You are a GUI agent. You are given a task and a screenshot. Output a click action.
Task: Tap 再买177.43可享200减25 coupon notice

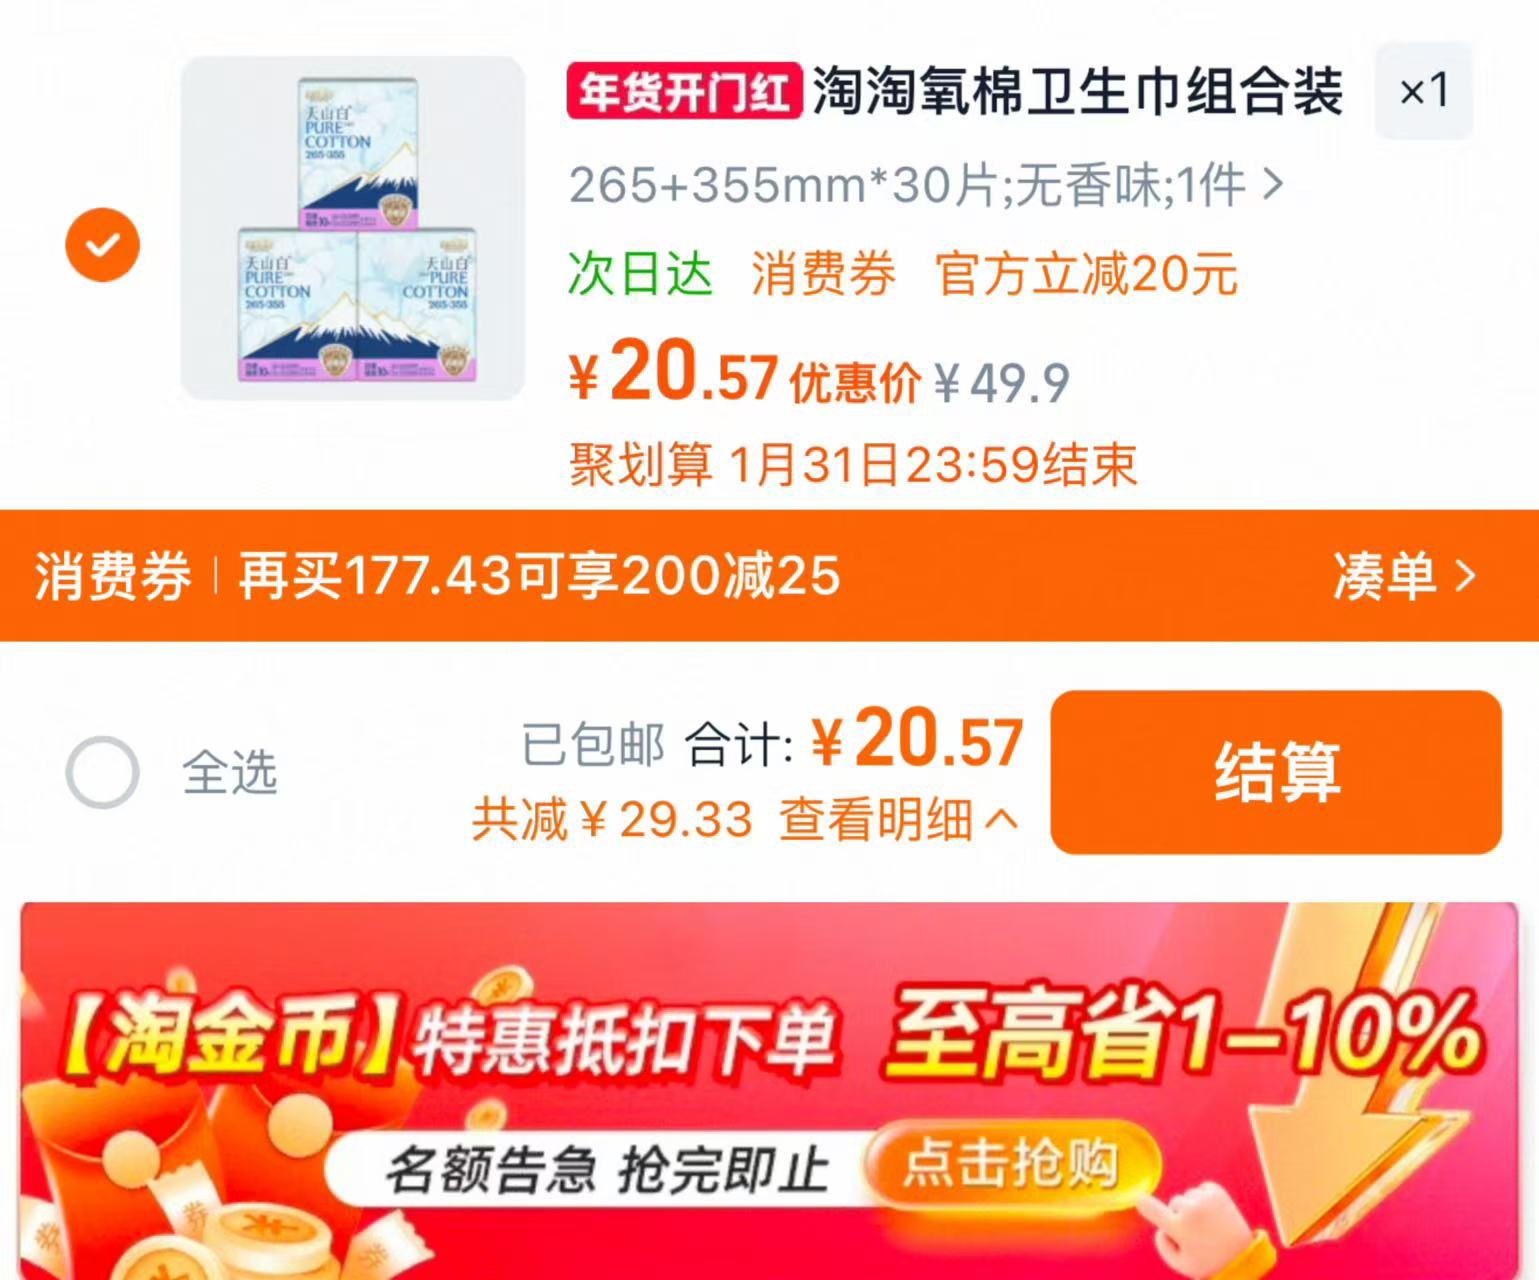(x=539, y=576)
